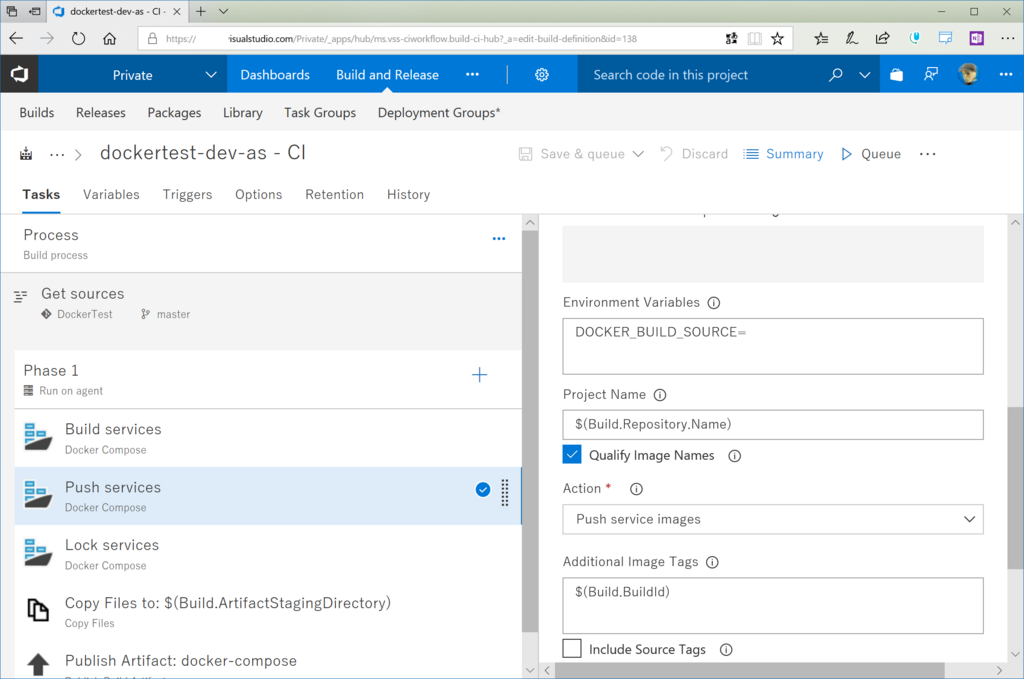Click the Queue button

pos(871,154)
